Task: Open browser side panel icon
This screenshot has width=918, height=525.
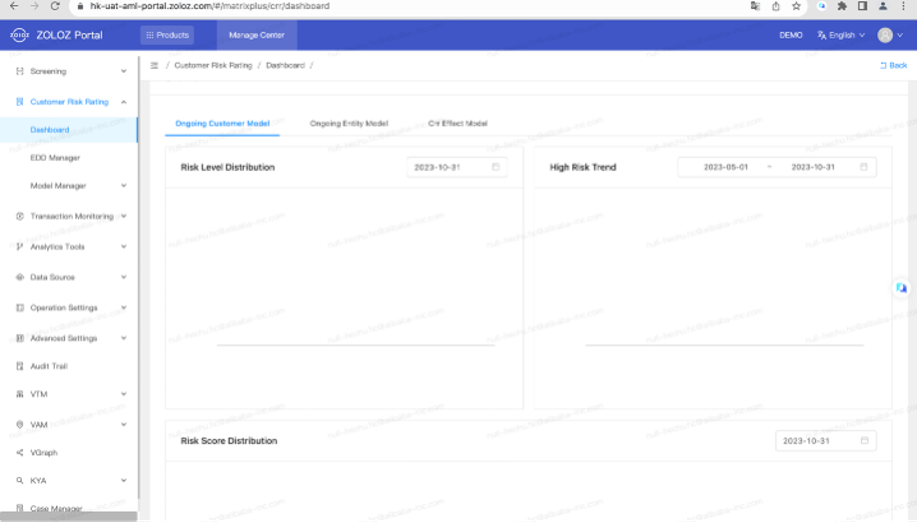Action: tap(862, 6)
